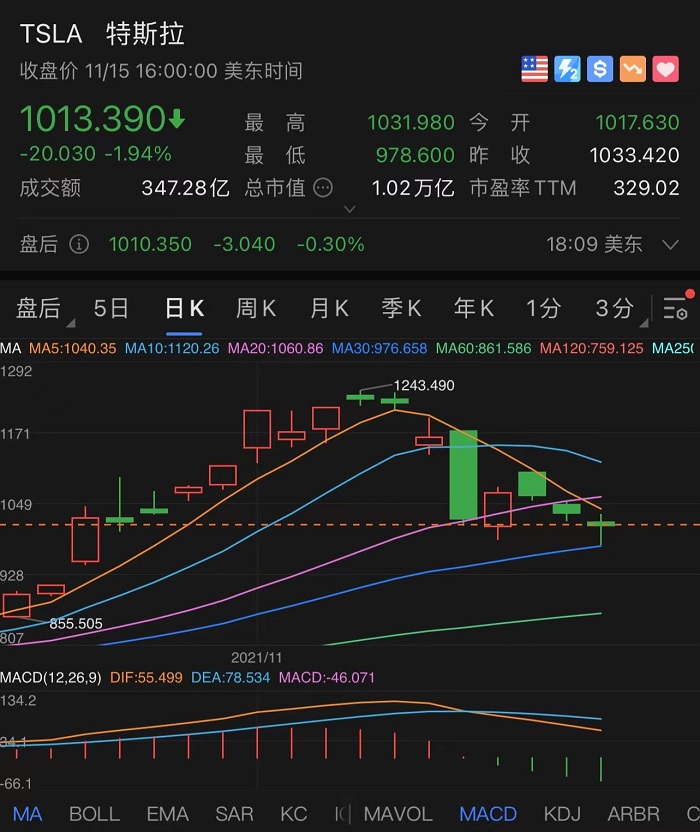Tap the blue dollar sign icon
The image size is (700, 832).
[600, 69]
